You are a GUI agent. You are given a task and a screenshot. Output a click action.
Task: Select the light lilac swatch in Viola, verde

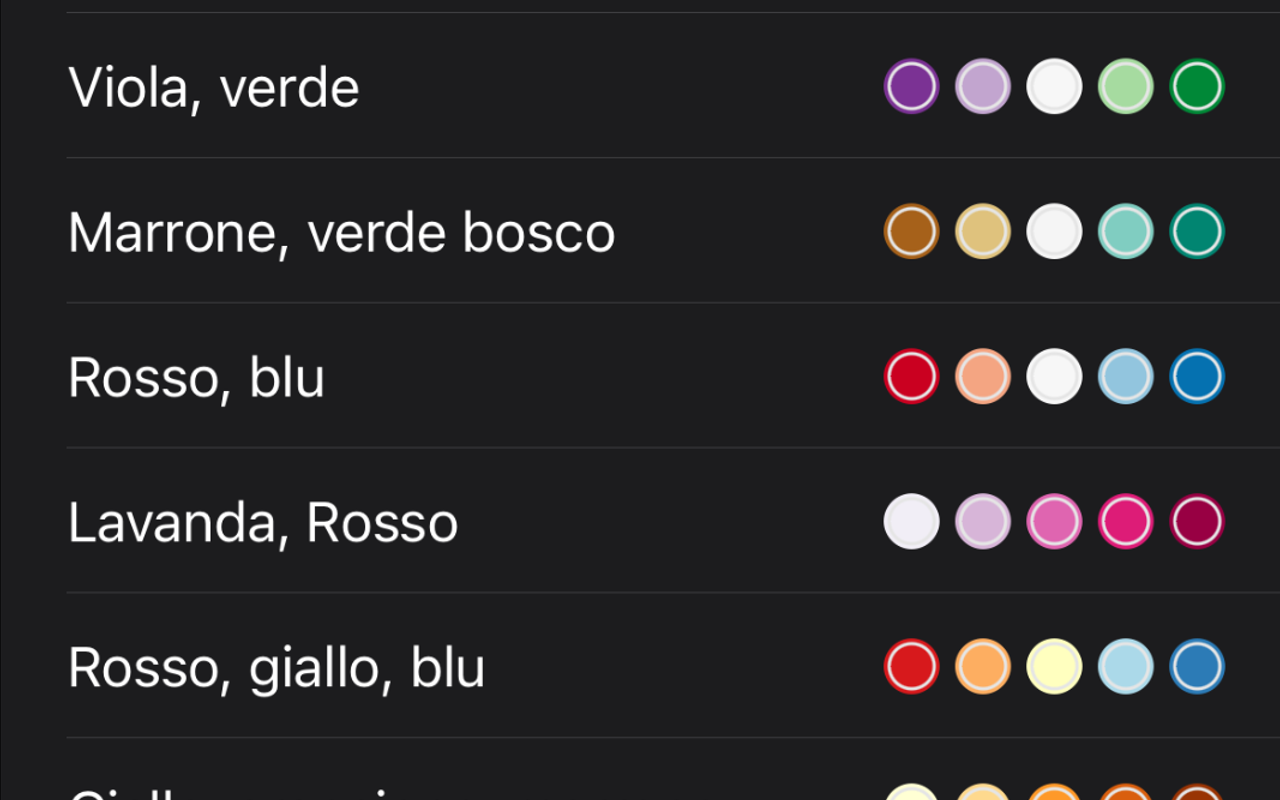pyautogui.click(x=982, y=87)
